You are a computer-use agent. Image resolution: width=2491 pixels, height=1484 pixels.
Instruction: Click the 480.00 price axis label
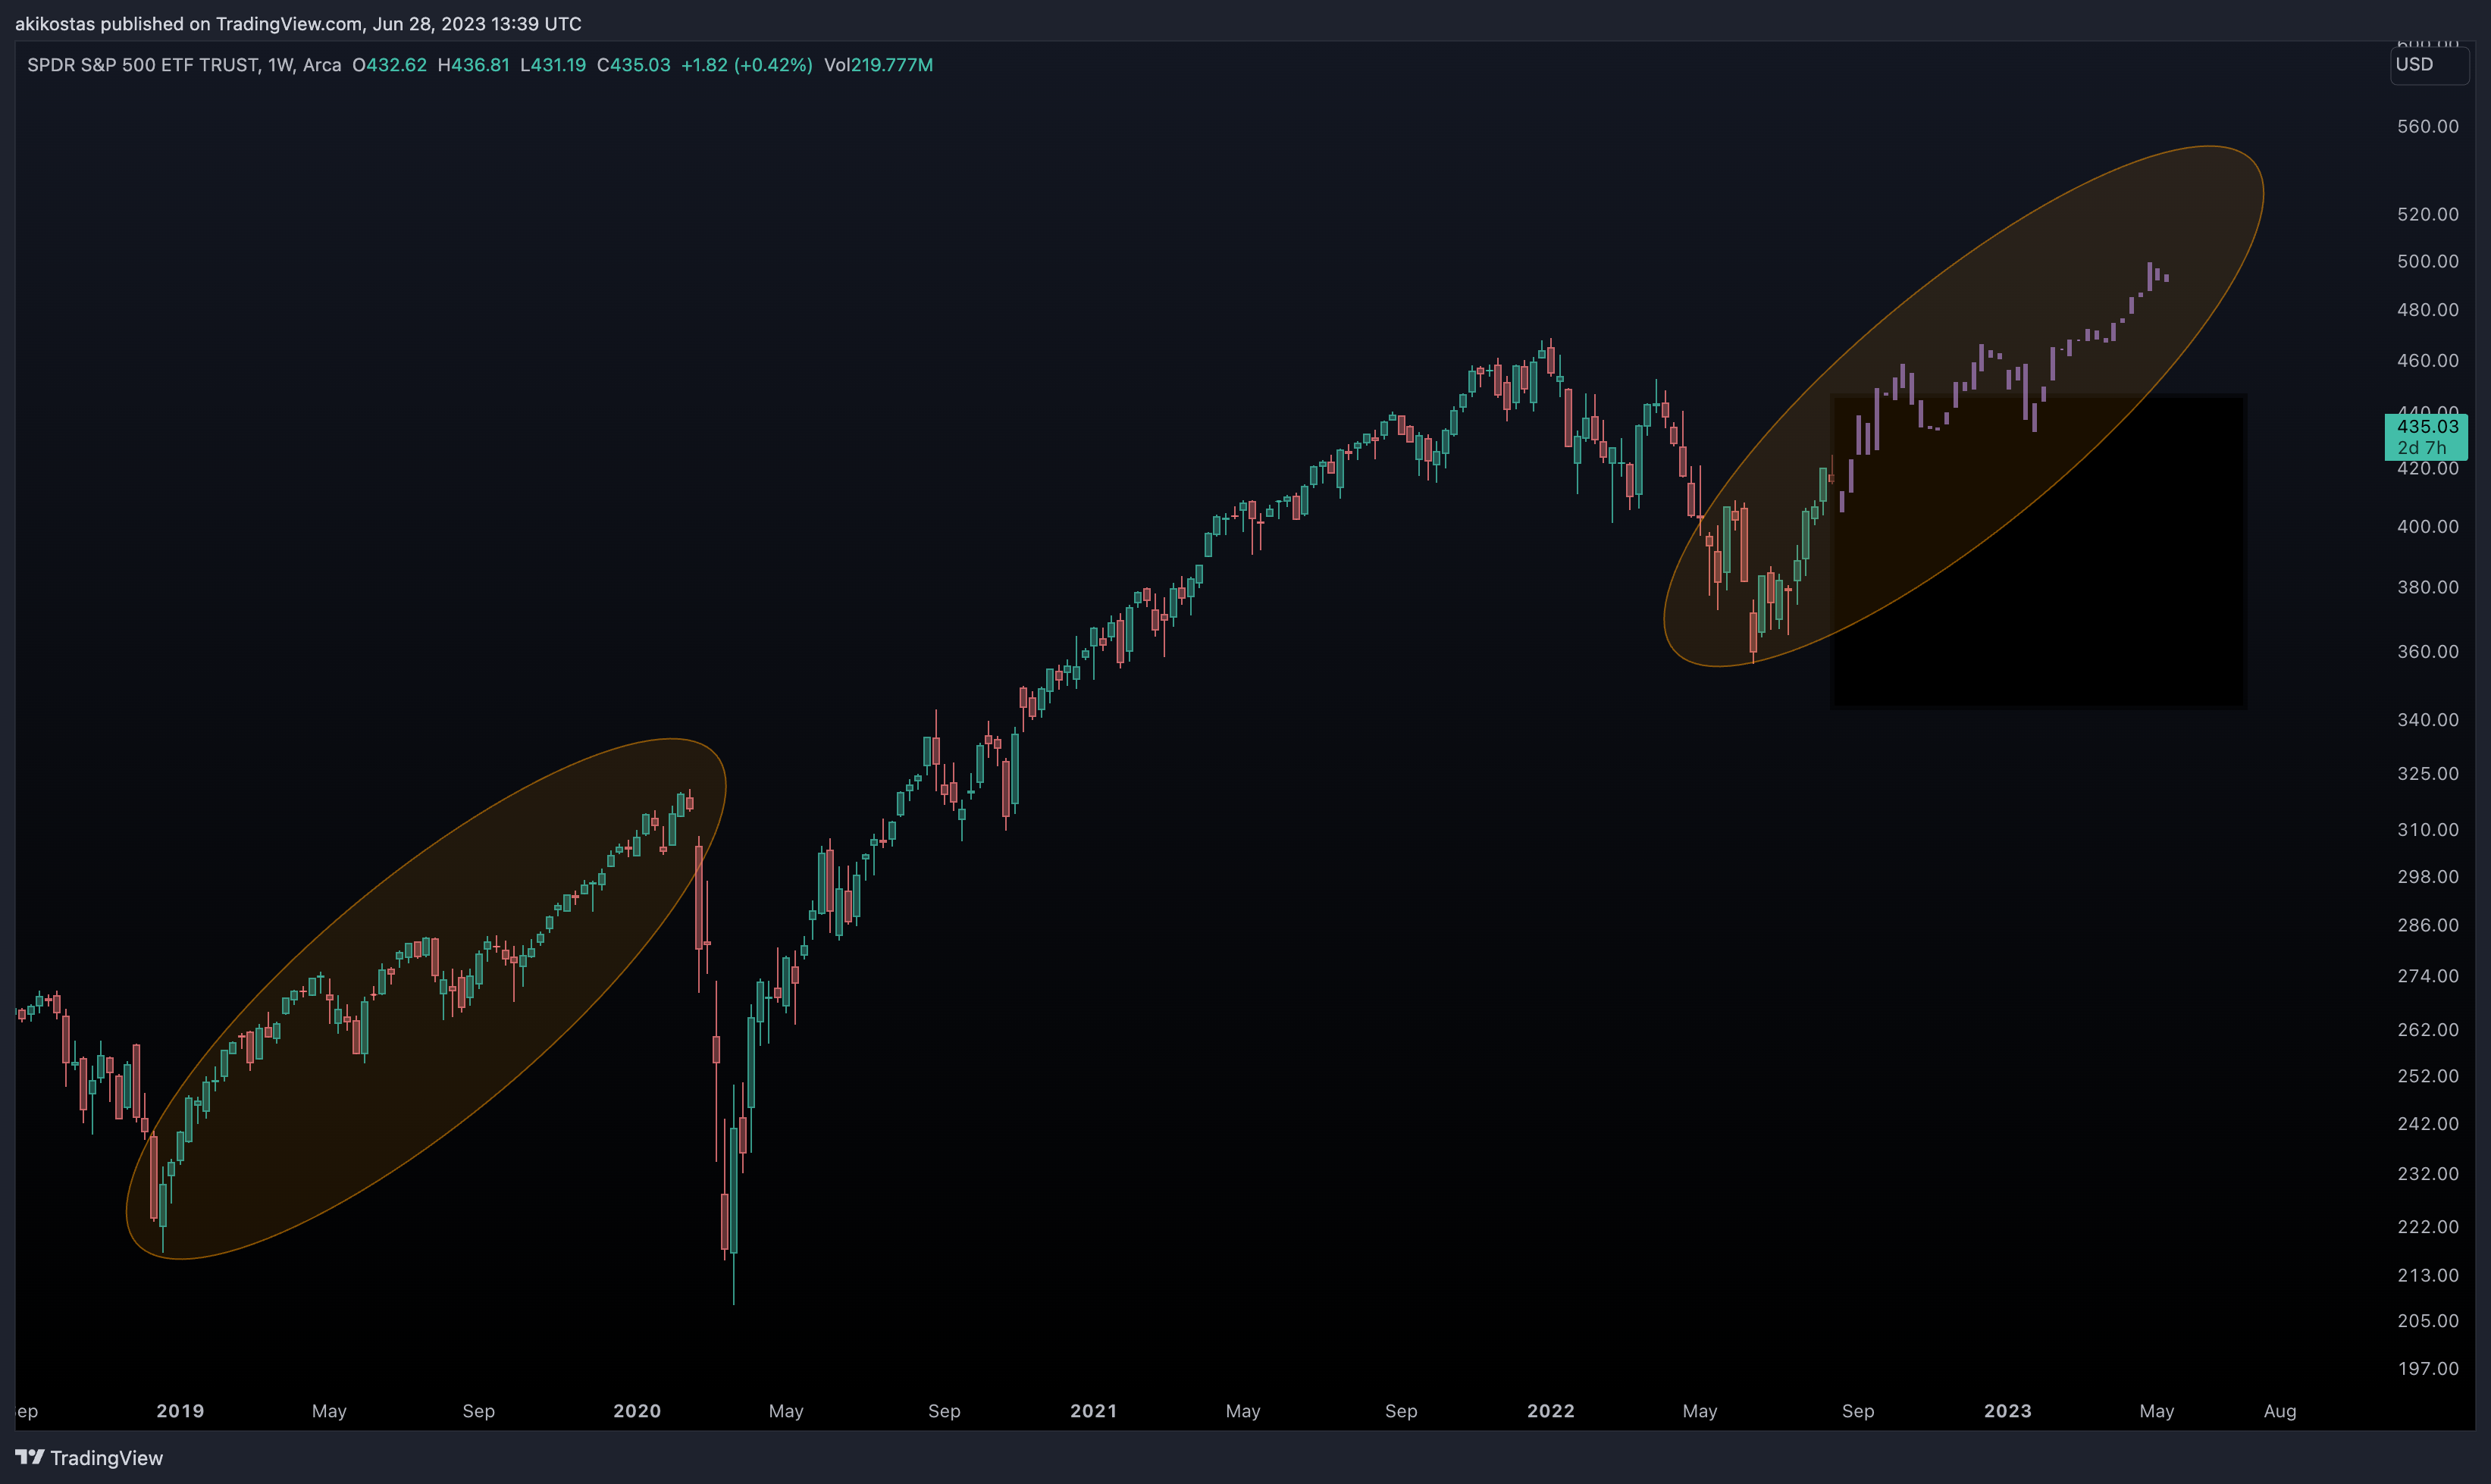pyautogui.click(x=2427, y=310)
